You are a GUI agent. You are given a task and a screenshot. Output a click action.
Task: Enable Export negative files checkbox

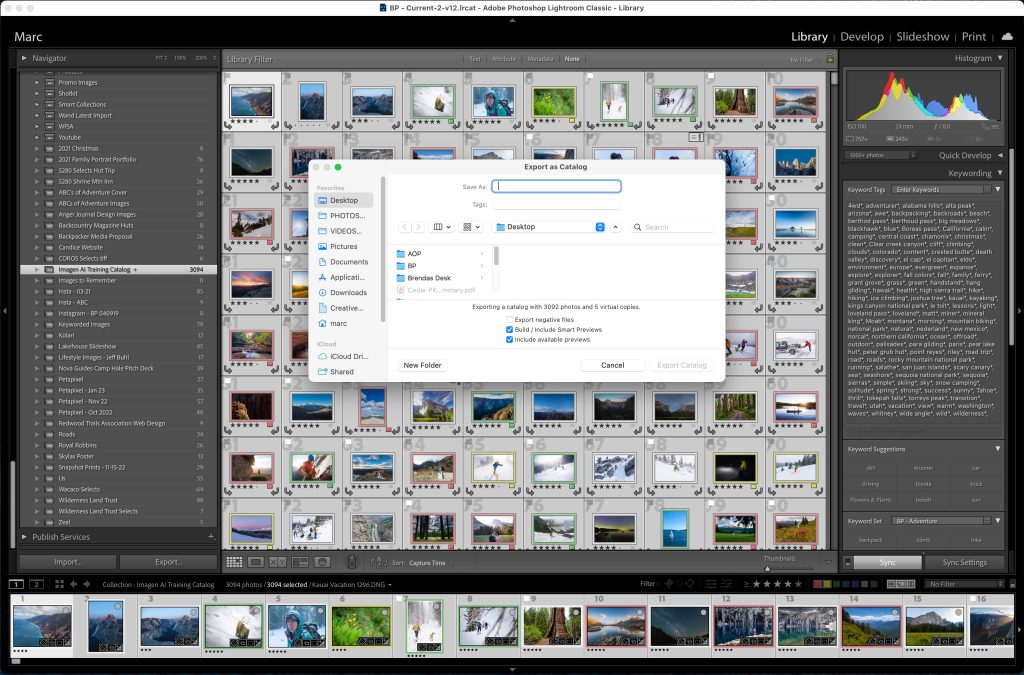[x=510, y=319]
